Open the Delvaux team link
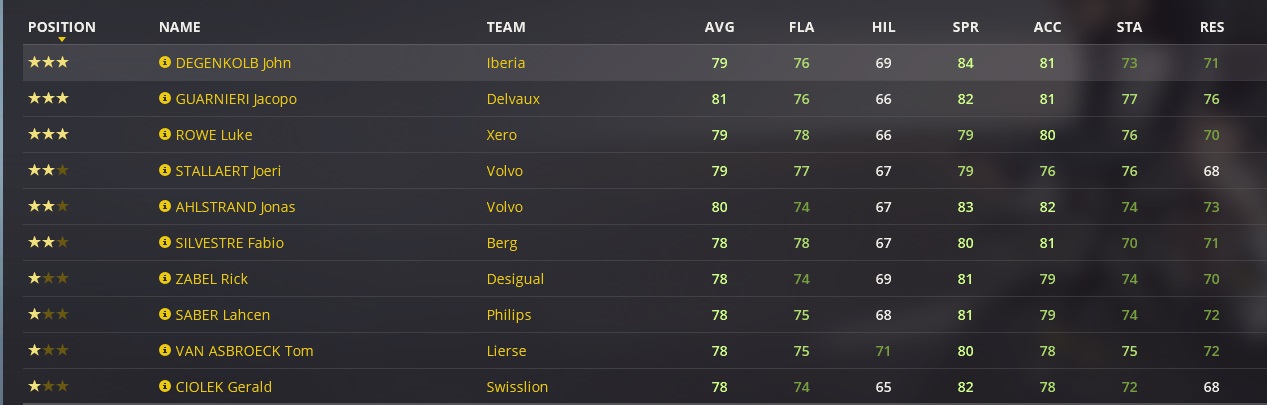1267x405 pixels. [x=513, y=99]
